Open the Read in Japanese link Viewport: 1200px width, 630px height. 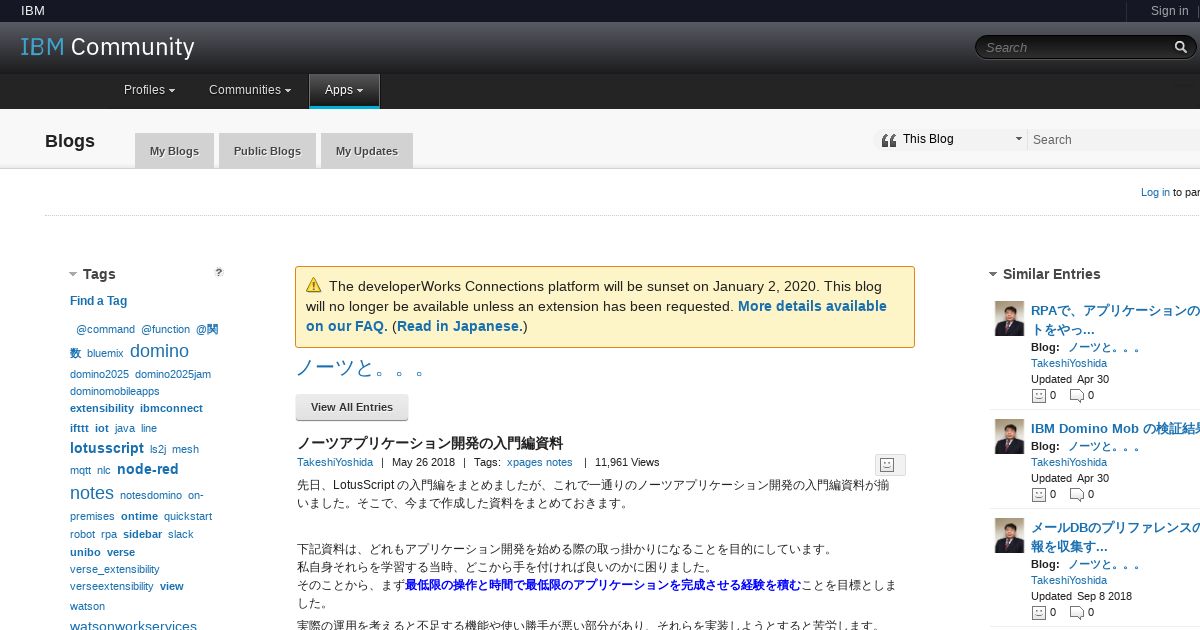click(x=460, y=326)
